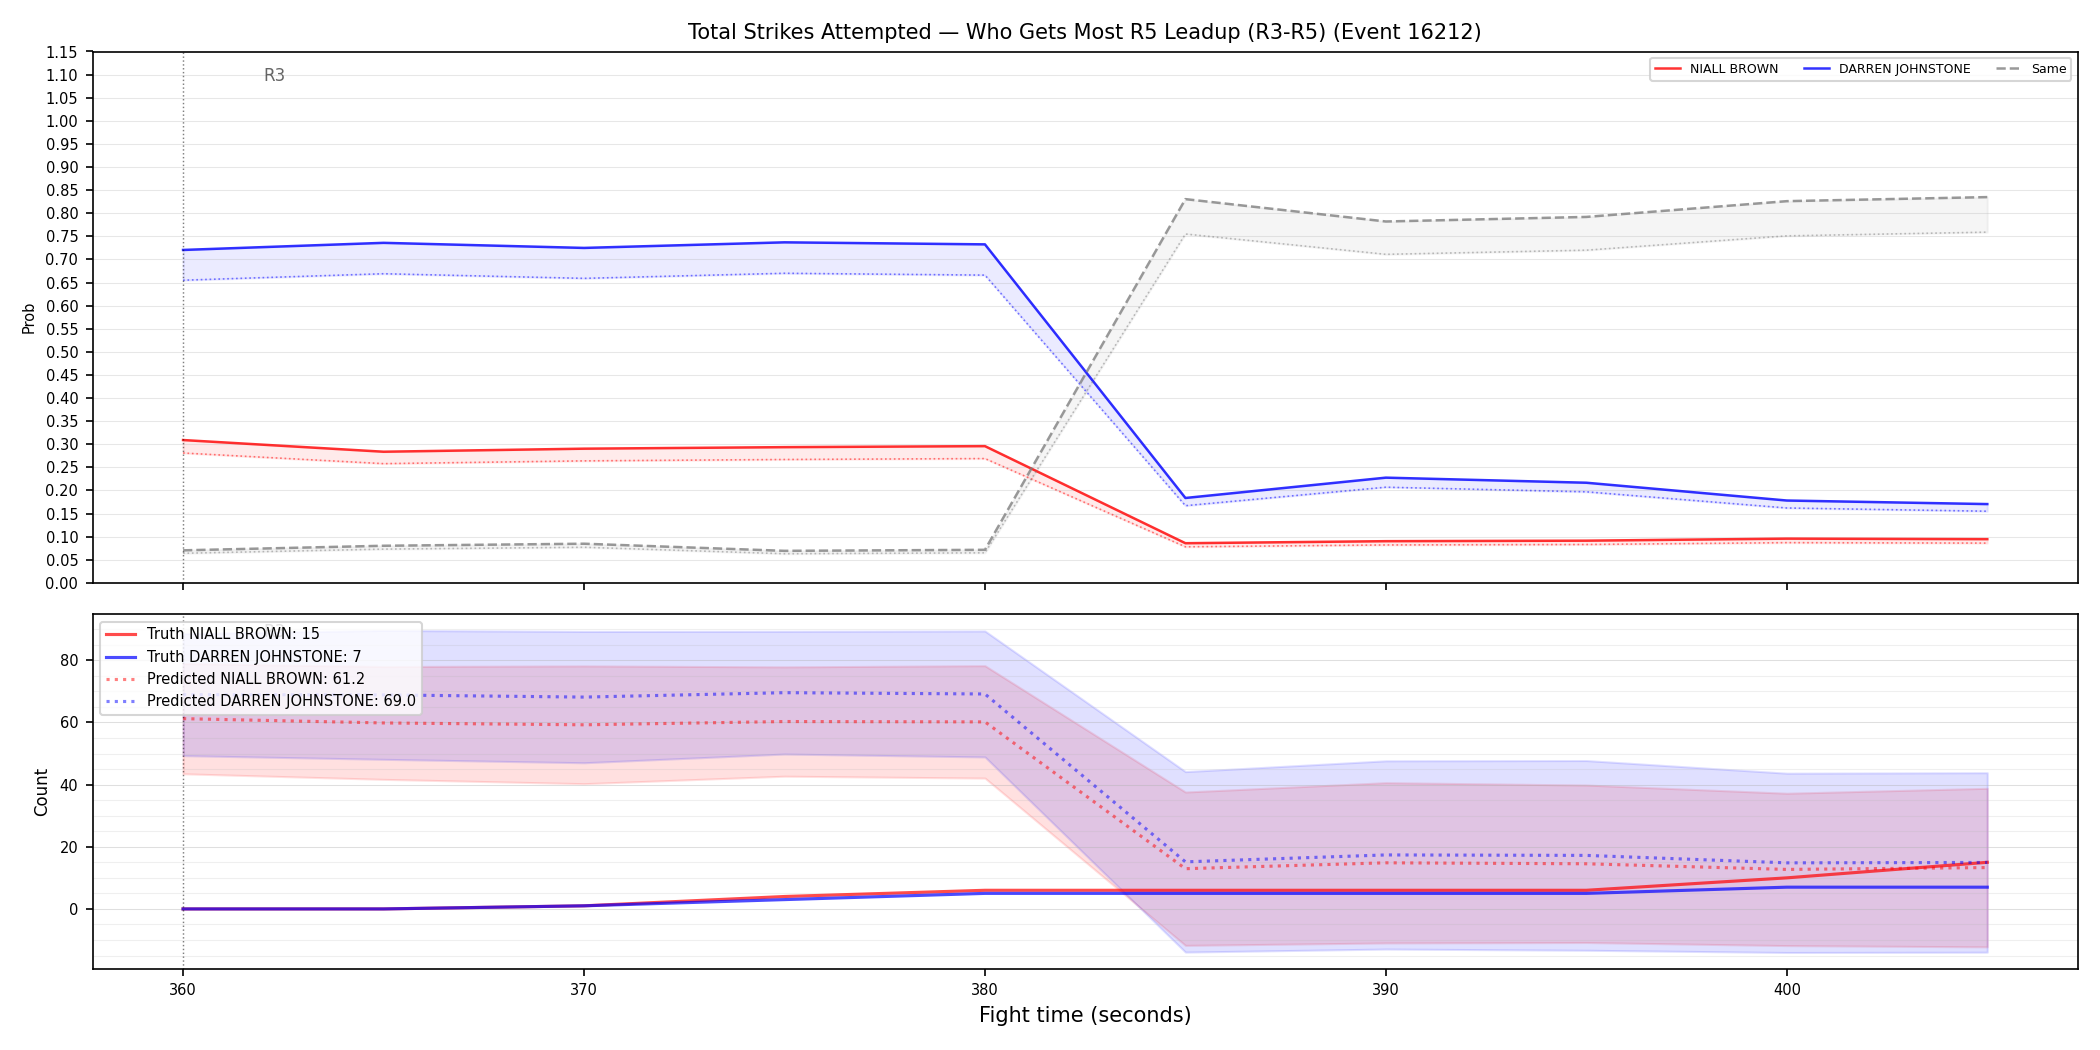2100x1050 pixels.
Task: Click the x-axis tick label 380
Action: tap(984, 990)
